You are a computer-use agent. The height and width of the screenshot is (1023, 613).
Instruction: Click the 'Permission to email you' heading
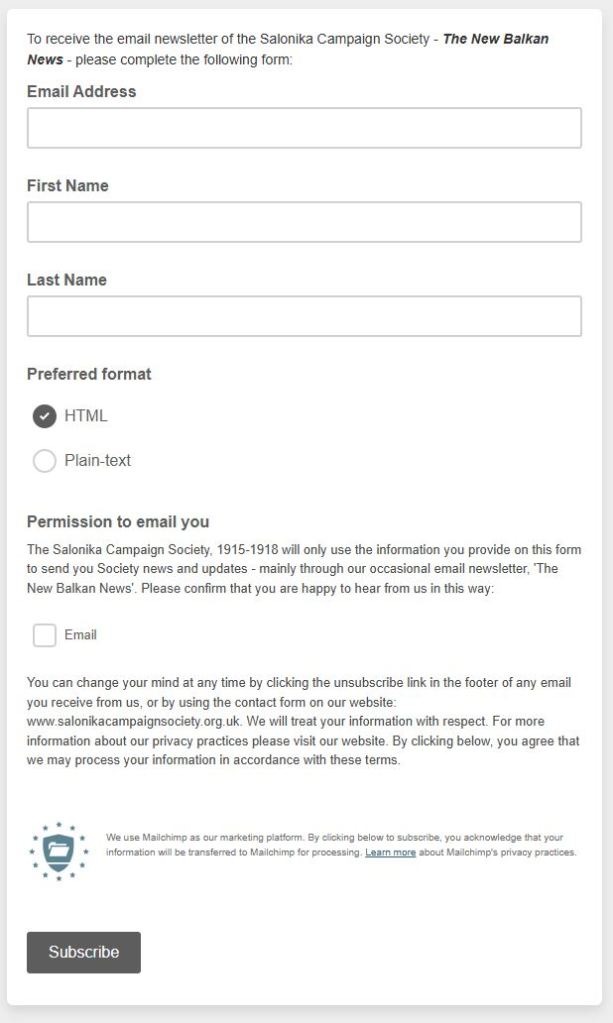point(118,522)
